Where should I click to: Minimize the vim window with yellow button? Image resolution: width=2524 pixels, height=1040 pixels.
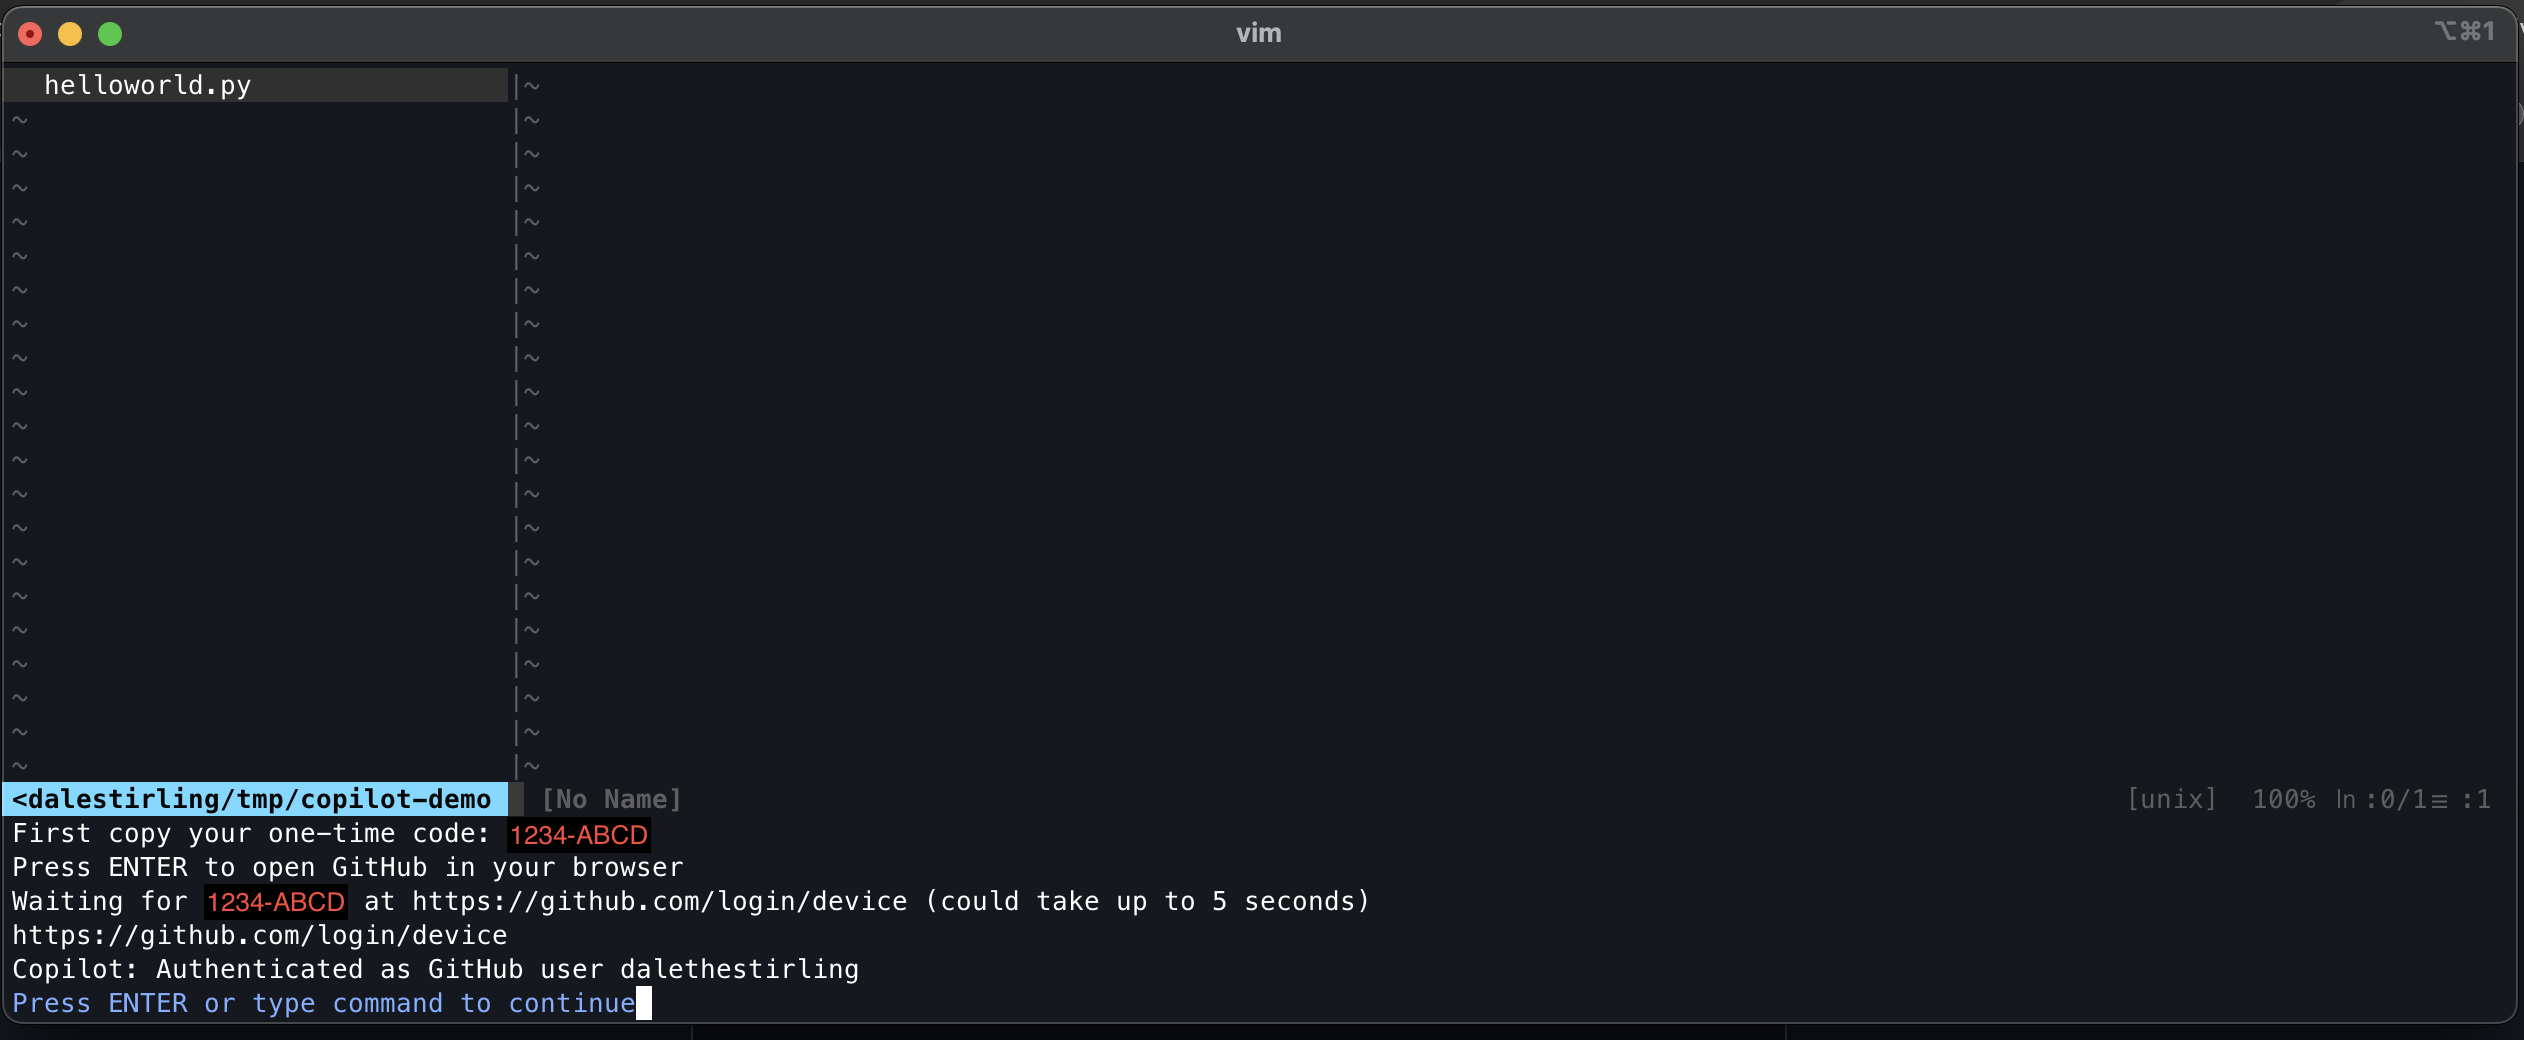tap(70, 35)
